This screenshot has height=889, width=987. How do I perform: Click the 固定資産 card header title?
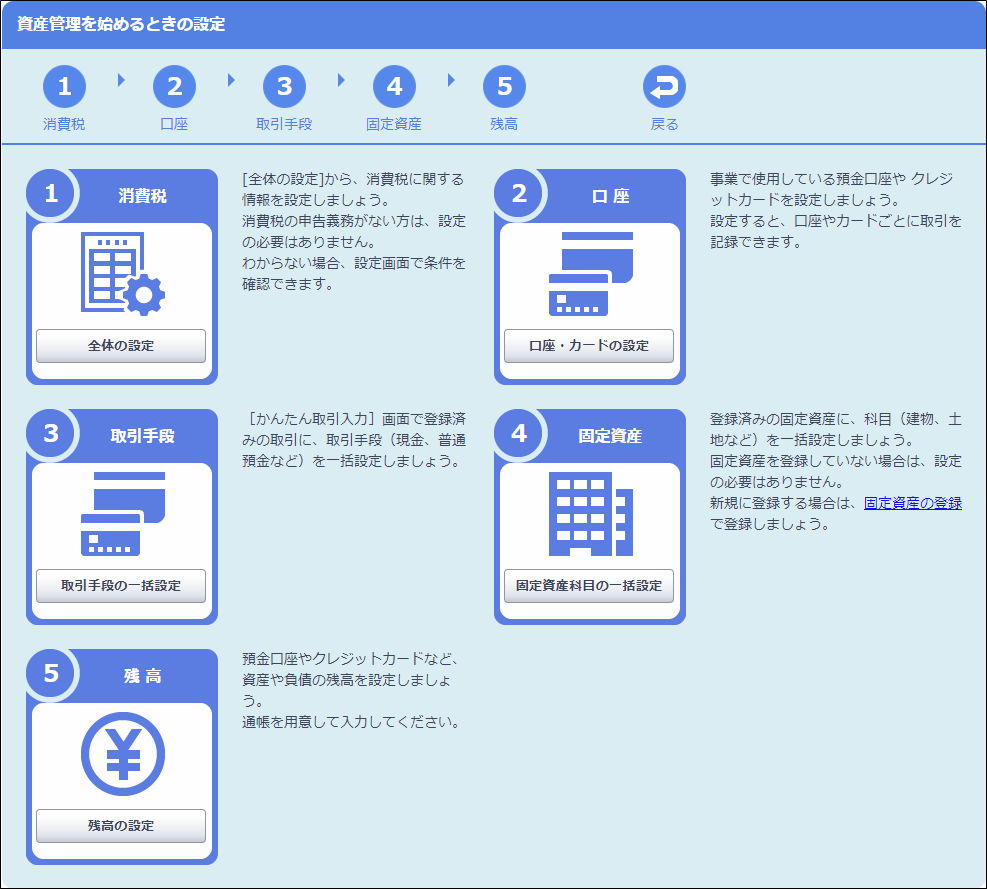[x=610, y=436]
